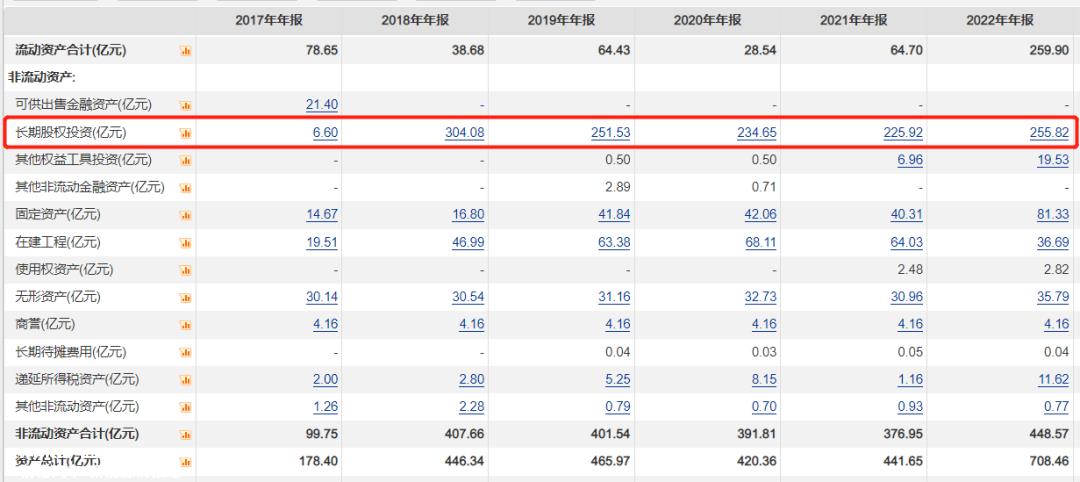Open chart icon for 商誉 row

coord(185,325)
